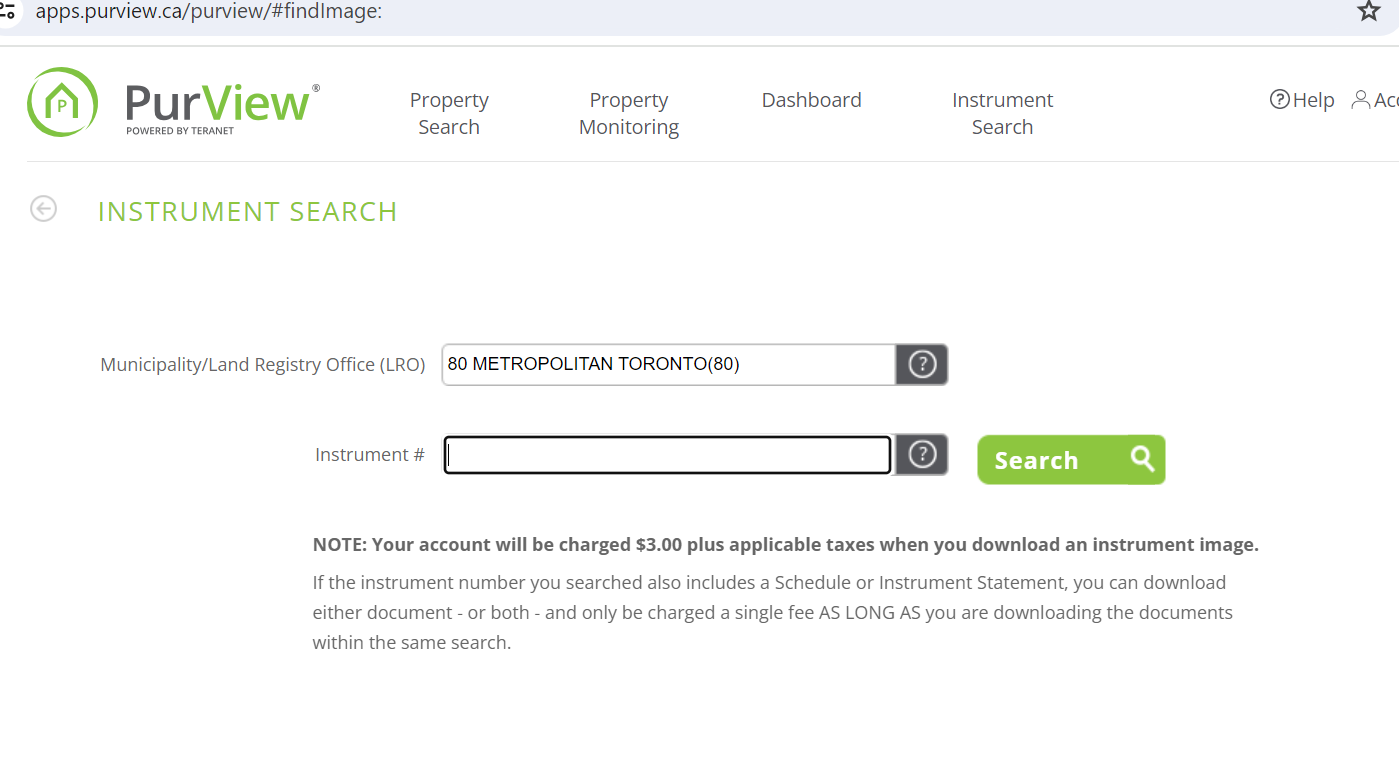Click the green PurView house logo icon
This screenshot has width=1399, height=770.
pos(62,102)
